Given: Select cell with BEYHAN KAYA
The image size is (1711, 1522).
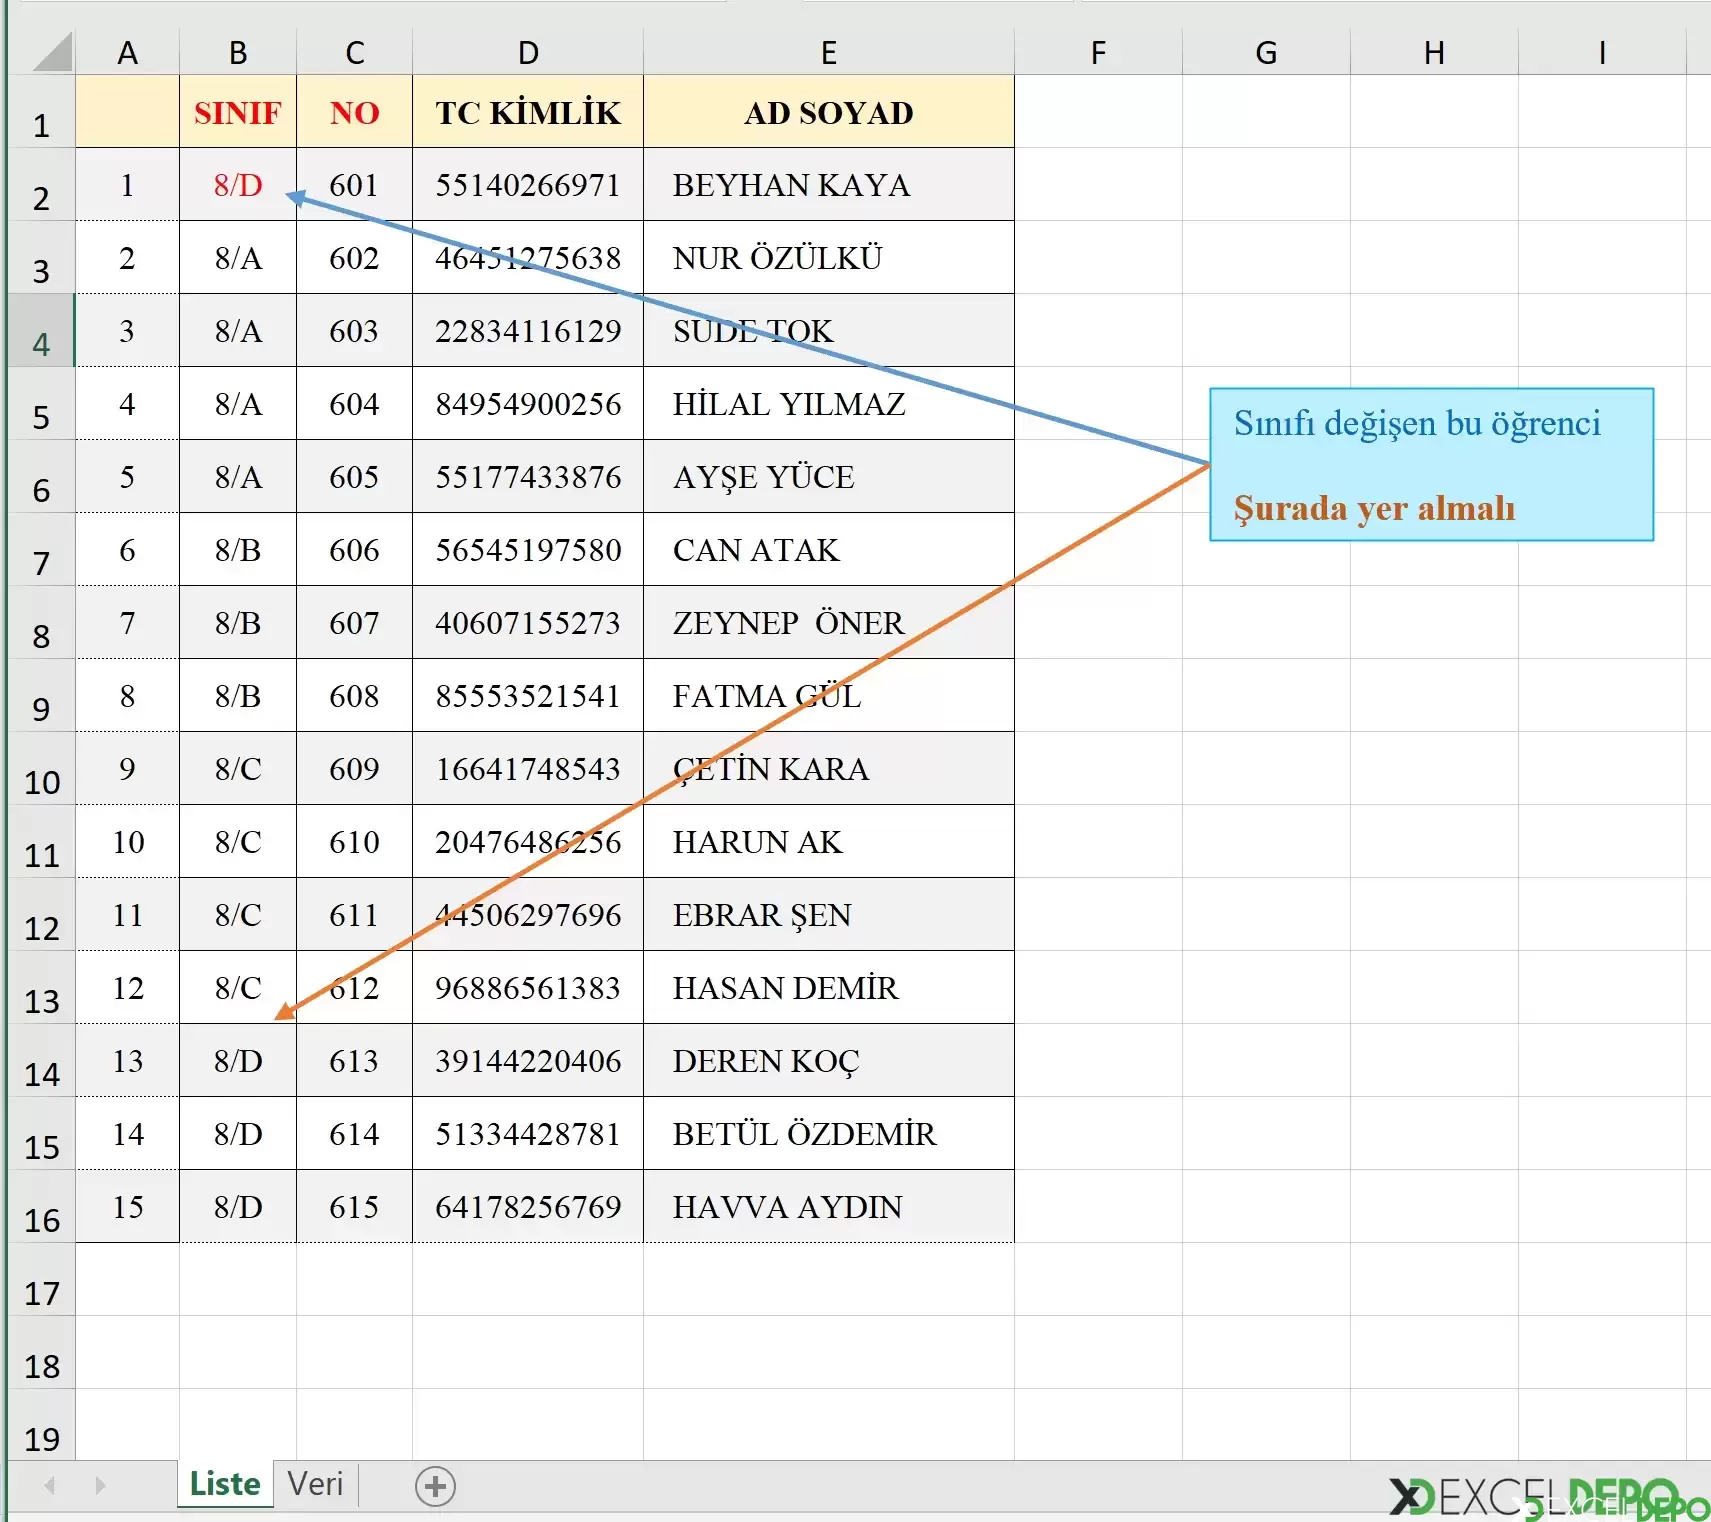Looking at the screenshot, I should pos(829,185).
